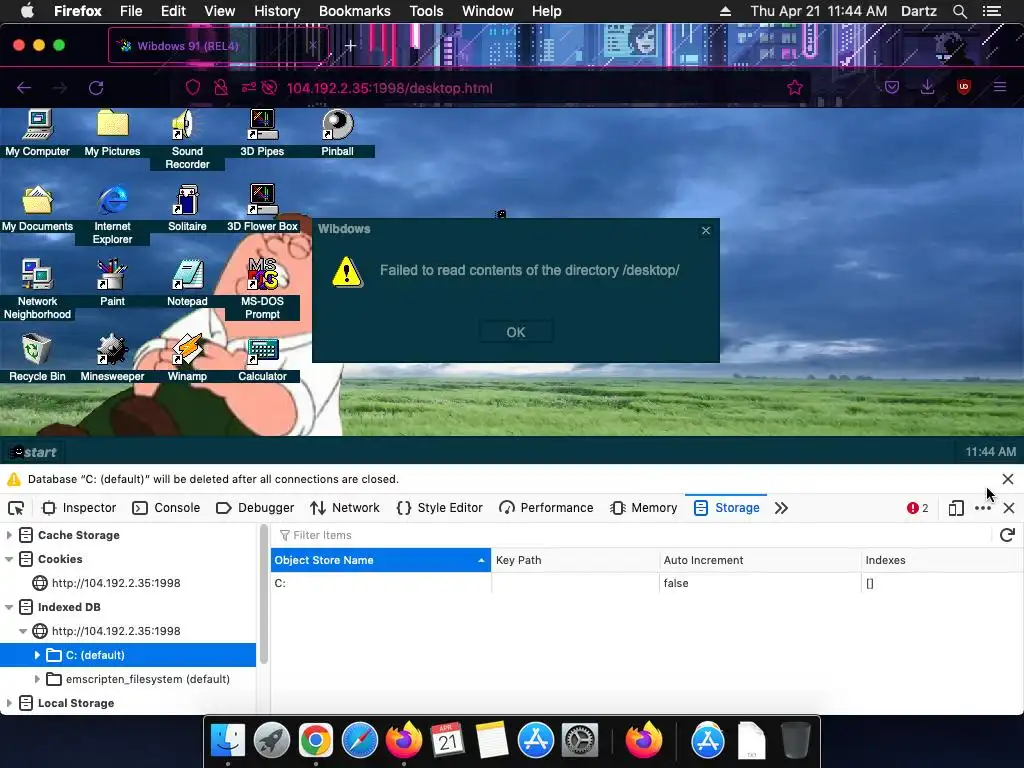Launch the Pinball shortcut
This screenshot has width=1024, height=768.
pos(337,133)
